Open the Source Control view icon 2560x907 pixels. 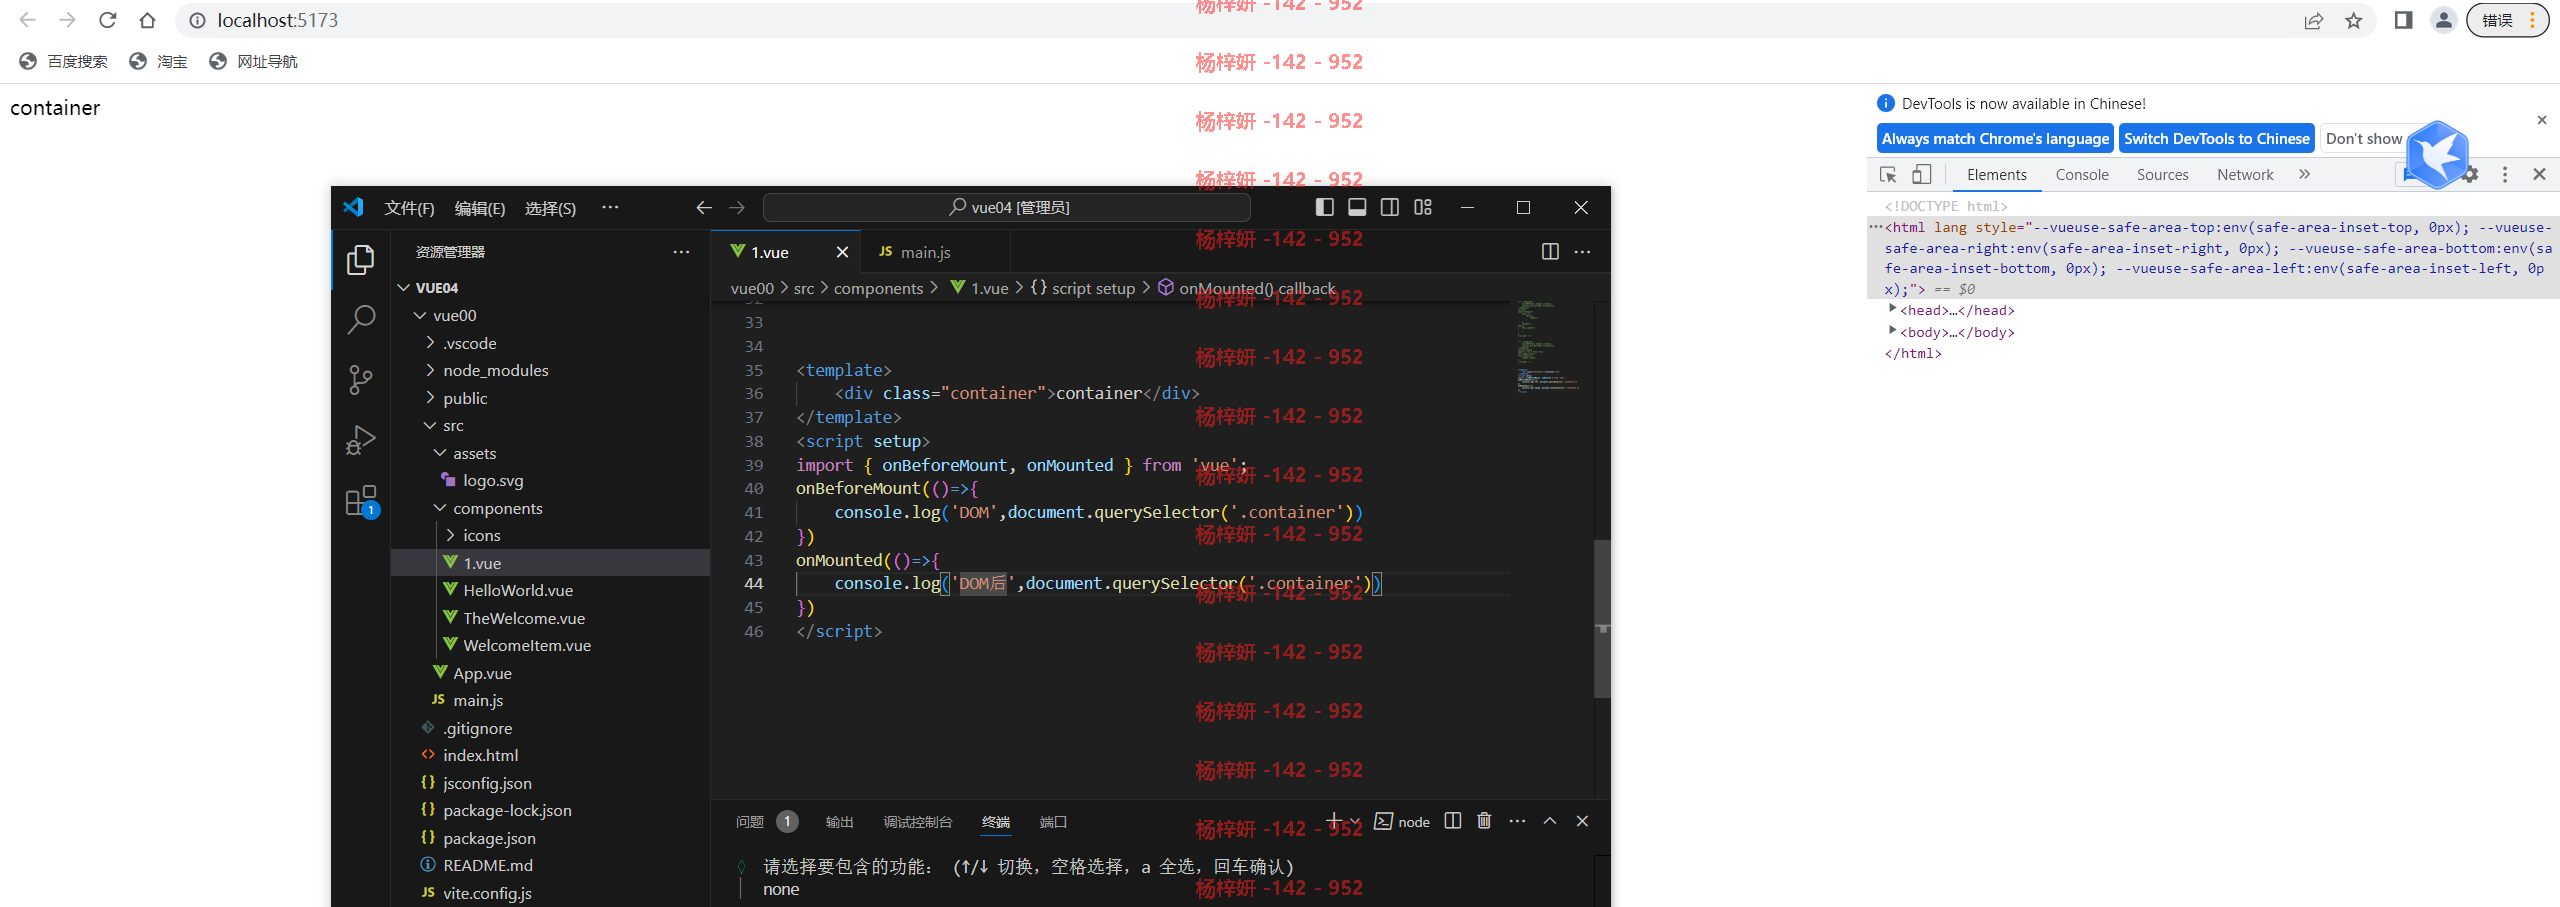coord(361,380)
